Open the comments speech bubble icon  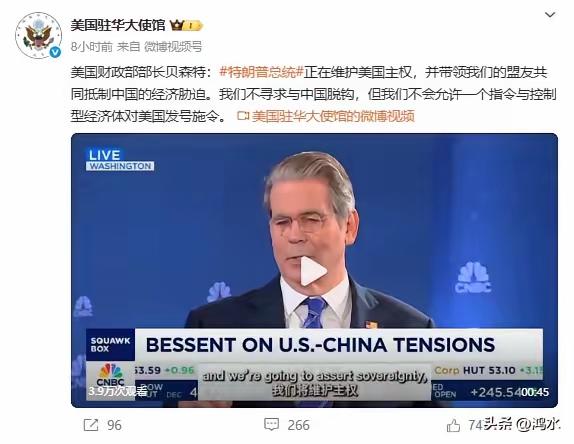point(271,425)
